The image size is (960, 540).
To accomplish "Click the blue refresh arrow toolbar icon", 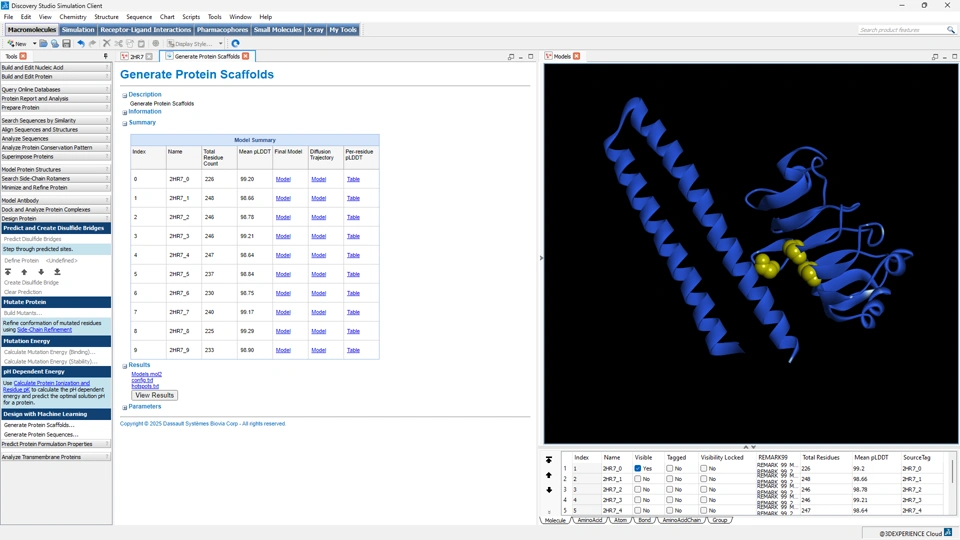I will (235, 43).
